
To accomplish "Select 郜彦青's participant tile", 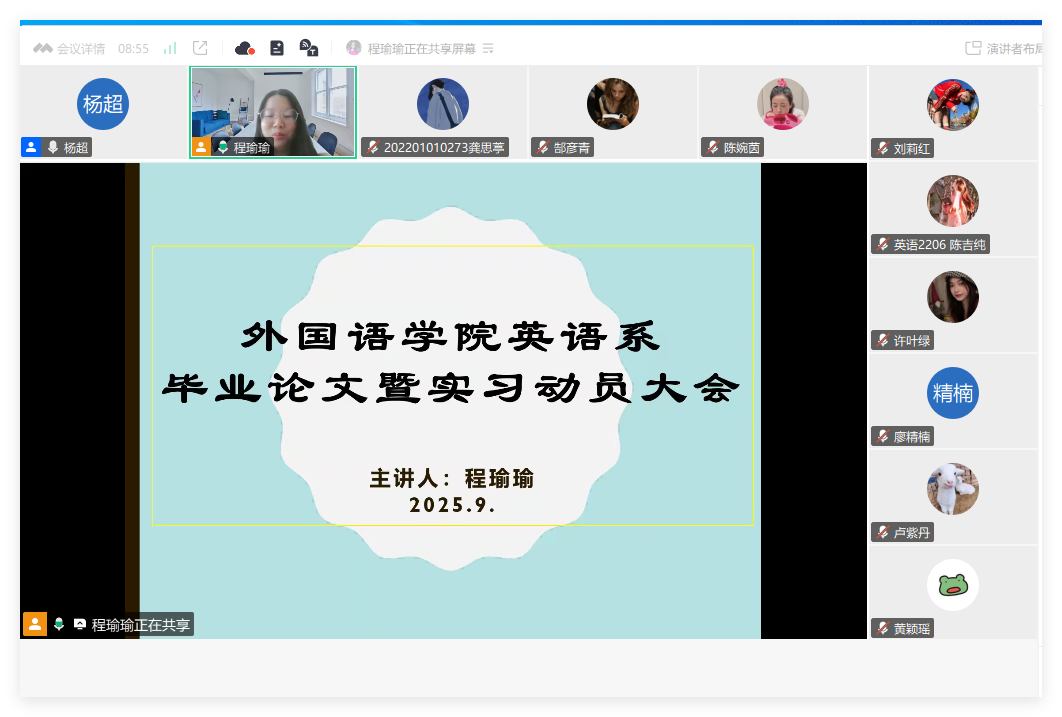I will click(x=613, y=112).
